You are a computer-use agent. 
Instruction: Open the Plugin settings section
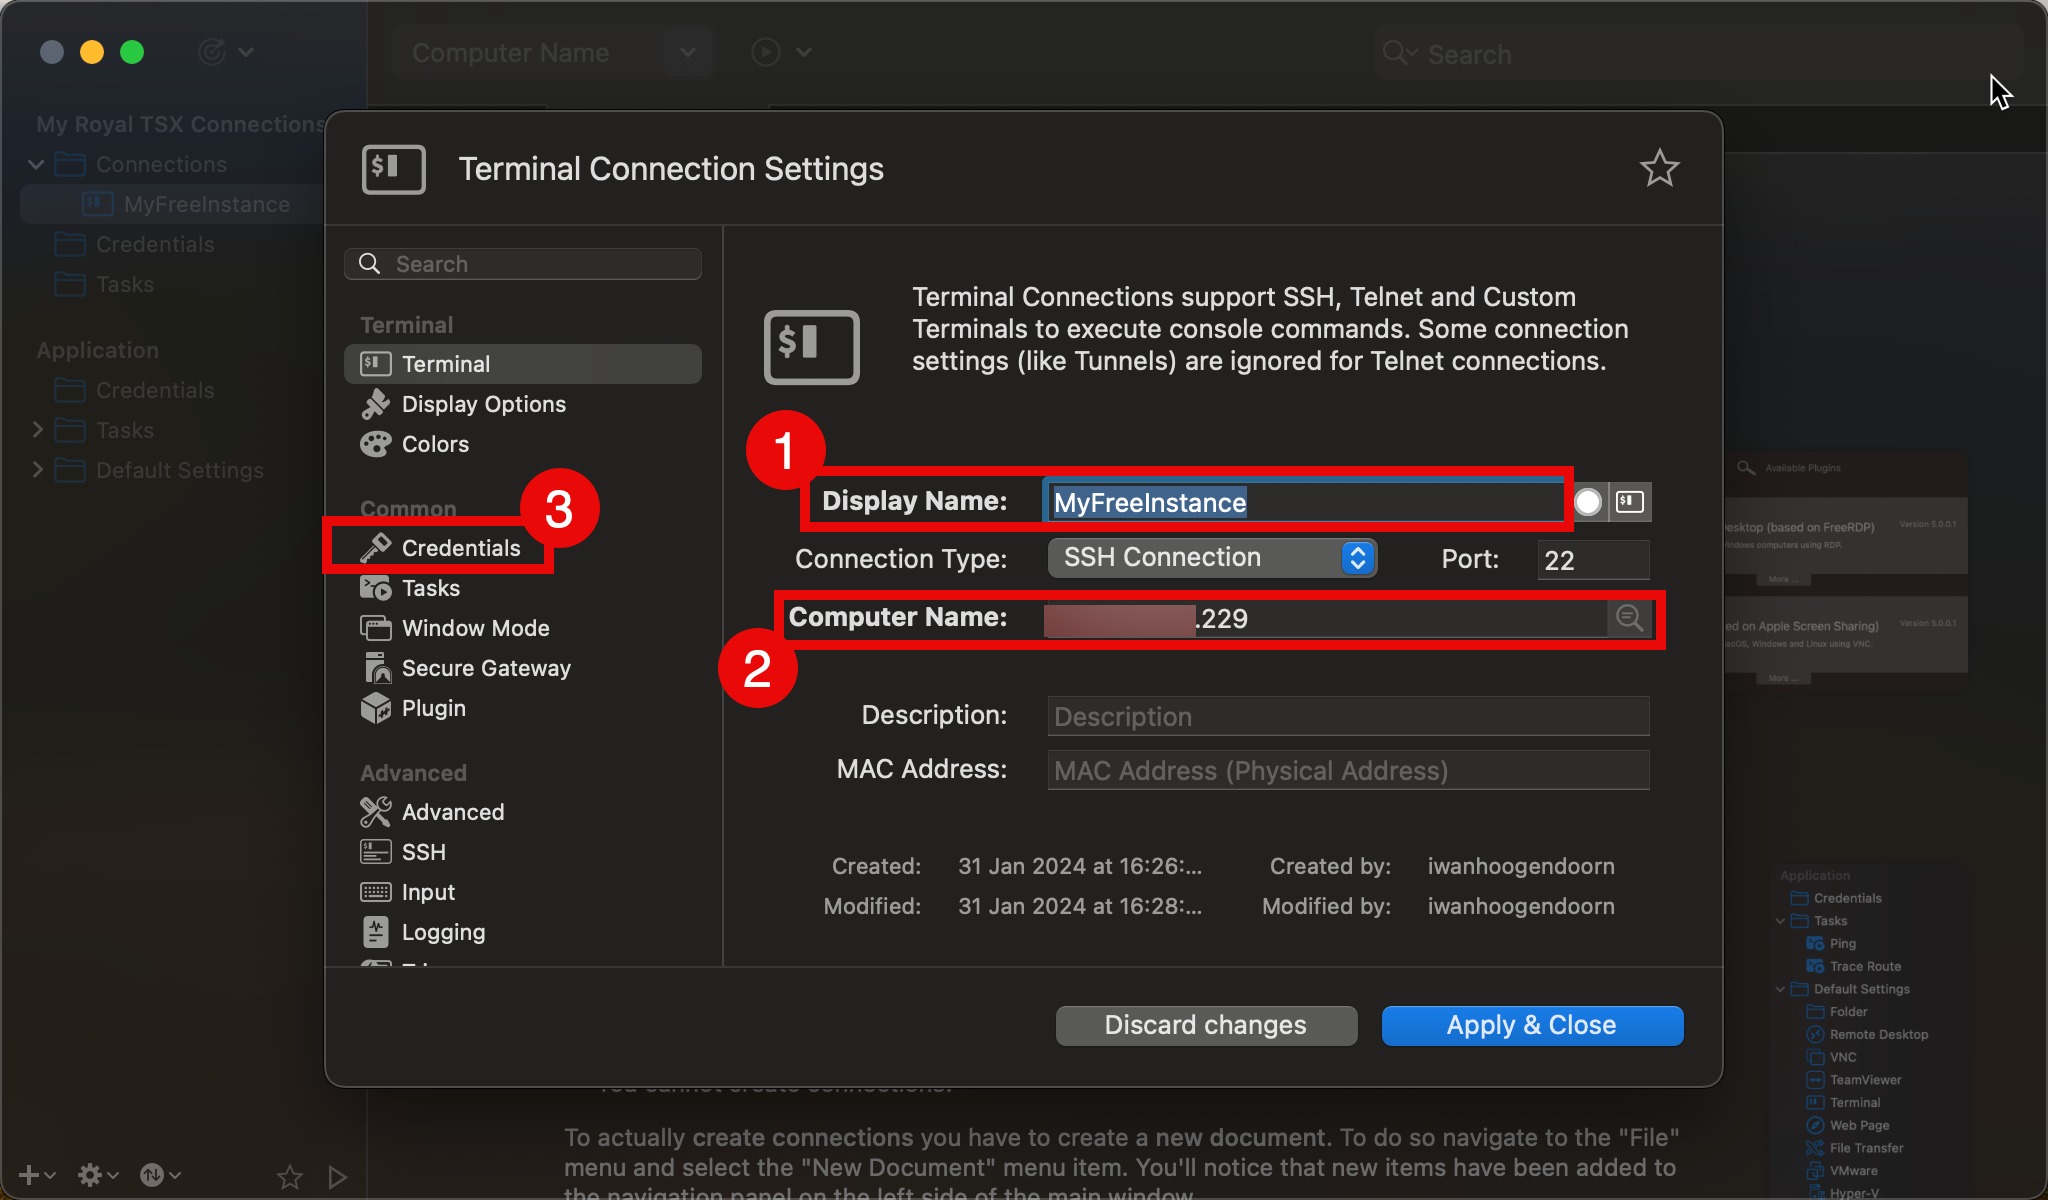pos(433,708)
